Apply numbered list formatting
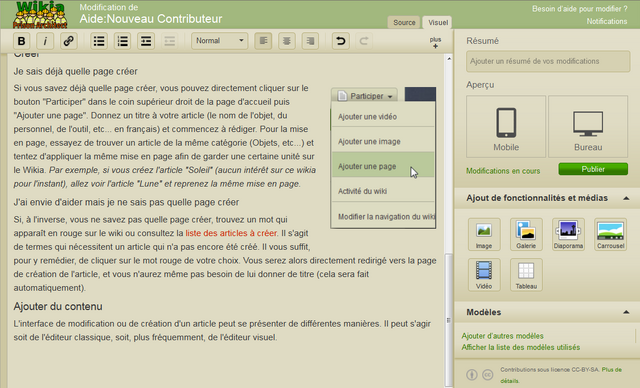640x388 pixels. pos(122,41)
